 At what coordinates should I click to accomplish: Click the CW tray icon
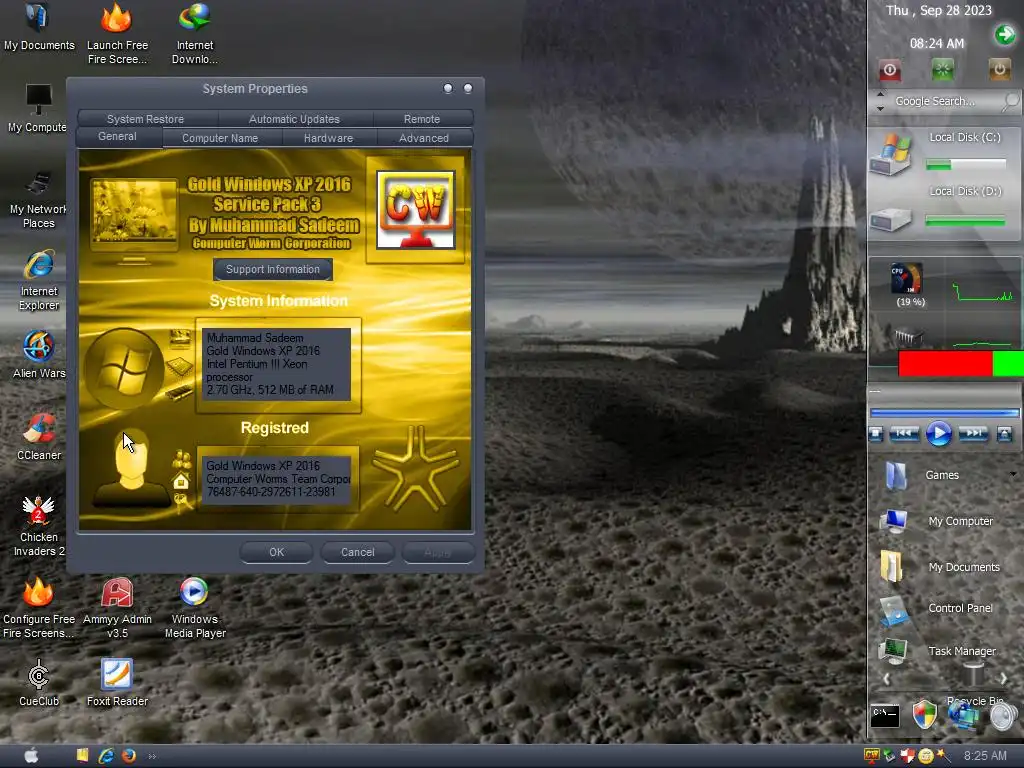[871, 756]
